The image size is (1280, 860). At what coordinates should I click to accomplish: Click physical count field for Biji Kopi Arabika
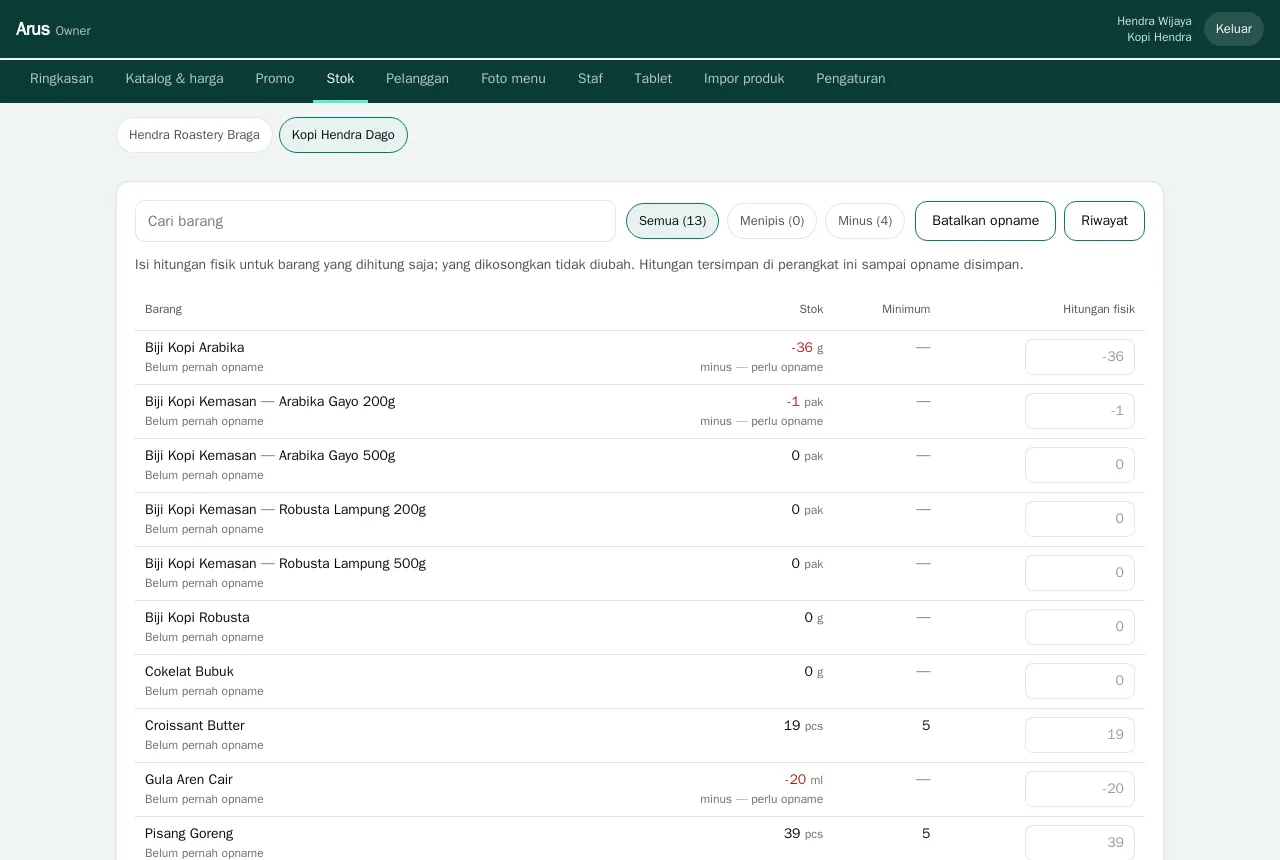click(1080, 357)
